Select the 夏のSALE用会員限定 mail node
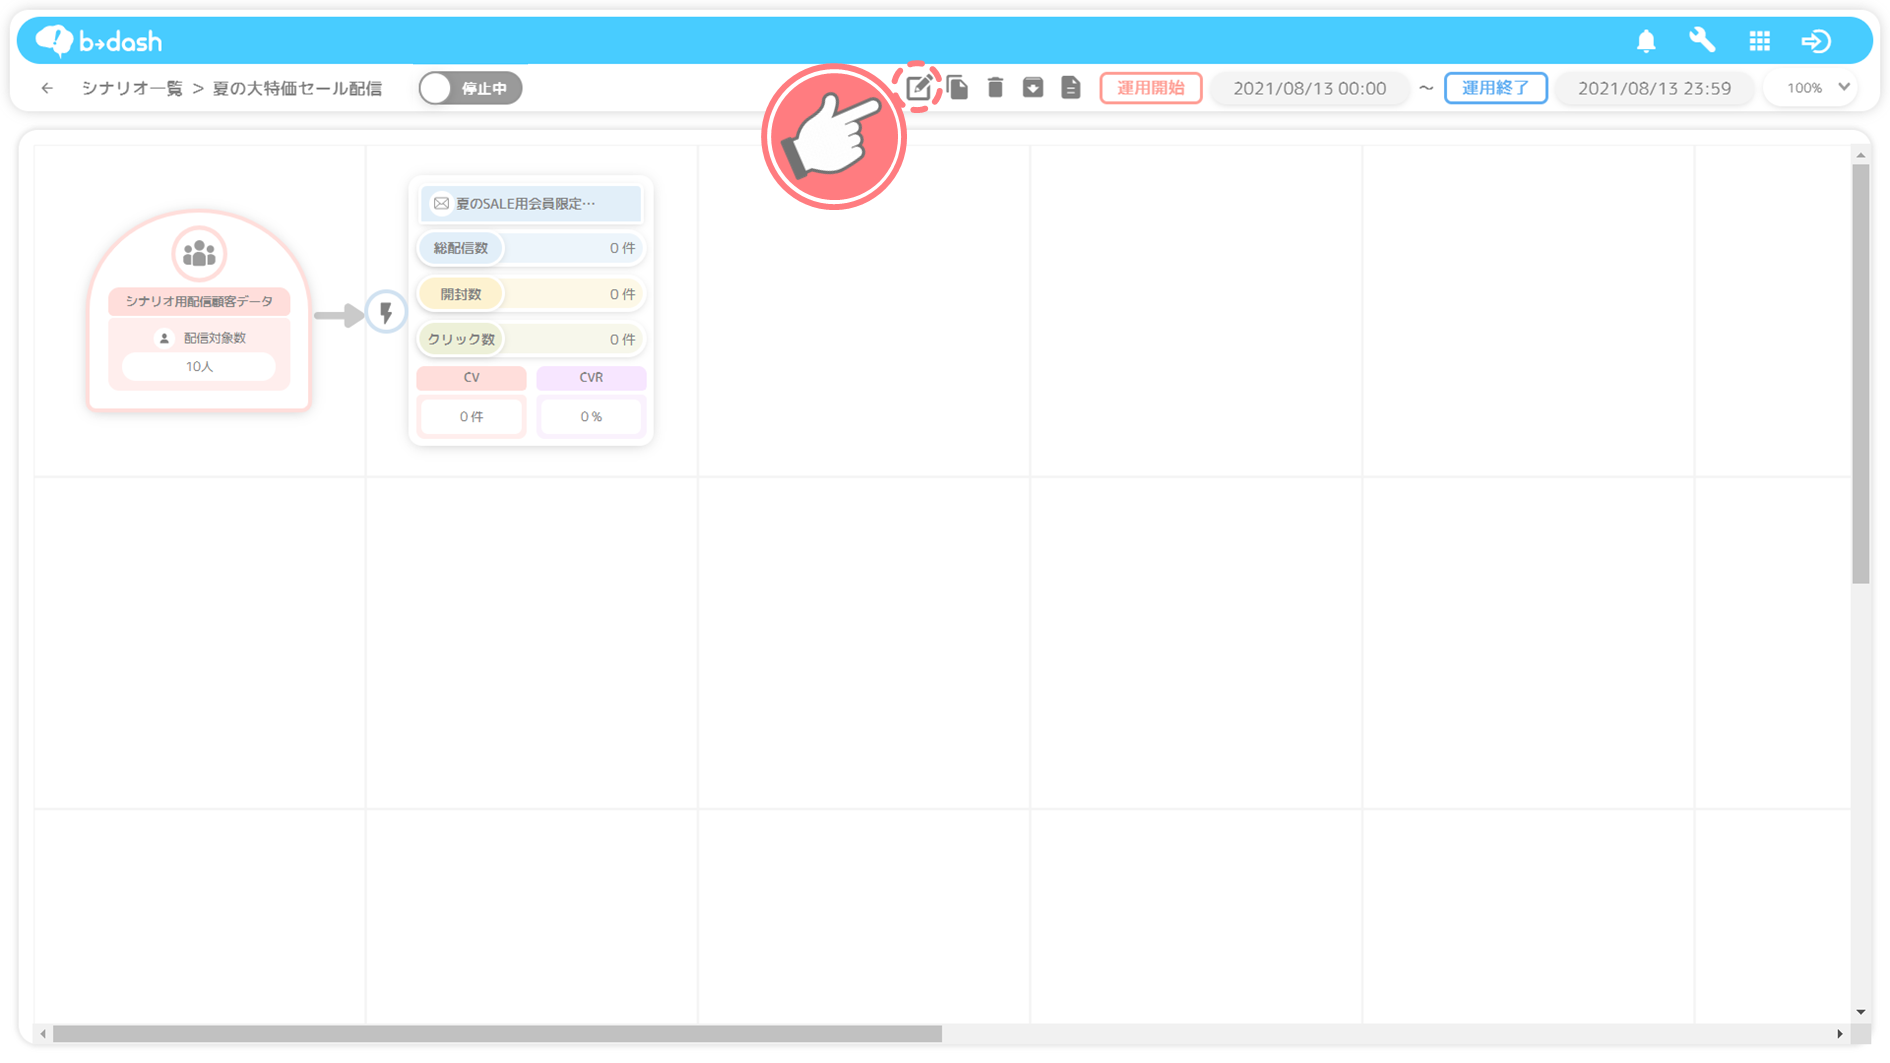This screenshot has width=1890, height=1063. [530, 204]
